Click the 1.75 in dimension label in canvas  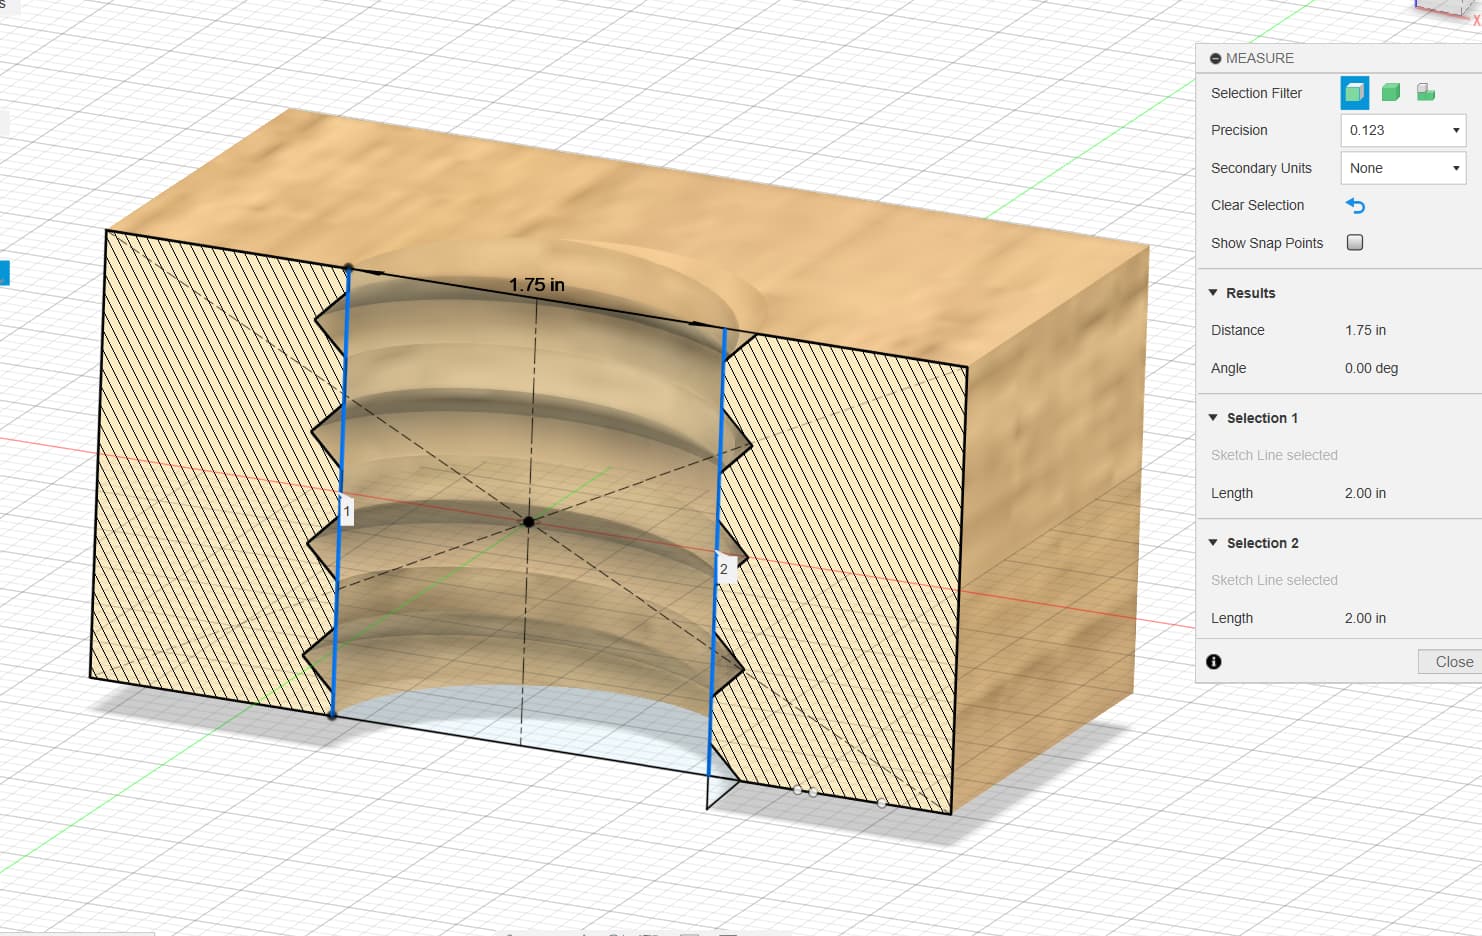[x=537, y=285]
